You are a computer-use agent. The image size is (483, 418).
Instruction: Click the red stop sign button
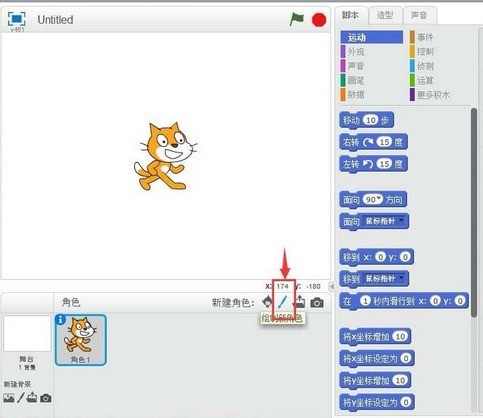(x=319, y=20)
